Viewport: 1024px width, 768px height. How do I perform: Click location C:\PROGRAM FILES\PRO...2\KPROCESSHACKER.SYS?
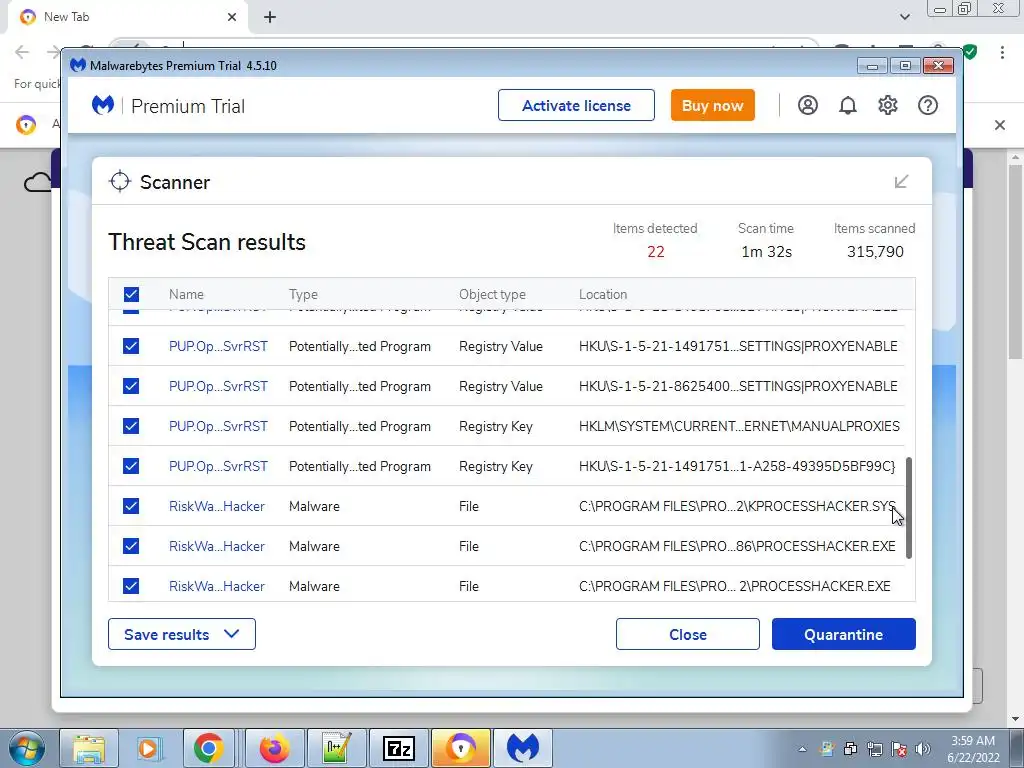point(737,506)
